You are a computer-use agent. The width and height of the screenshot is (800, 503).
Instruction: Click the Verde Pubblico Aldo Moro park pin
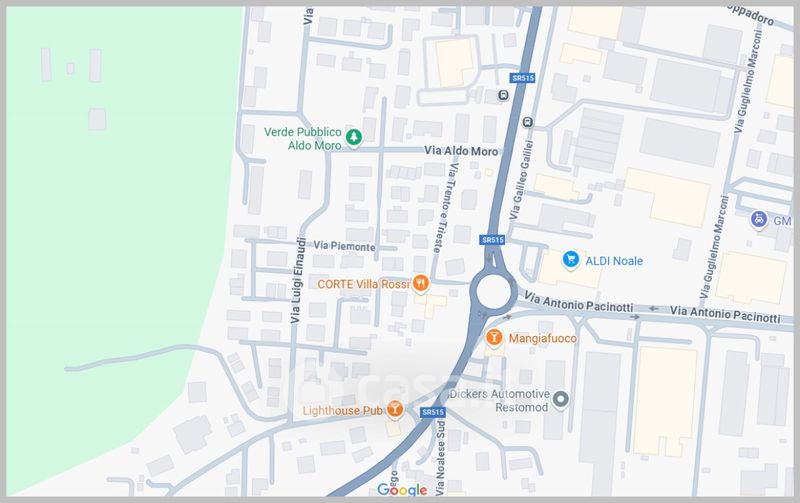pos(354,137)
